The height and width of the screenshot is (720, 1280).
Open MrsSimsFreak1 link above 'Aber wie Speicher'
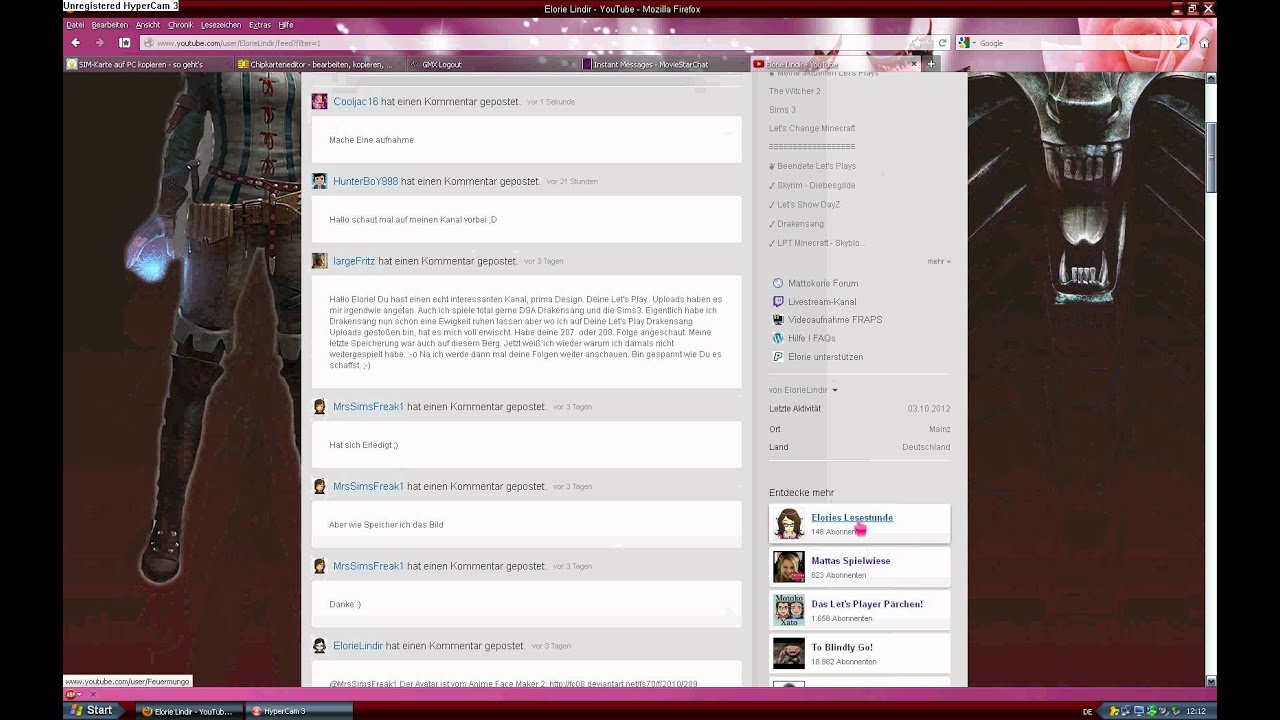coord(369,486)
